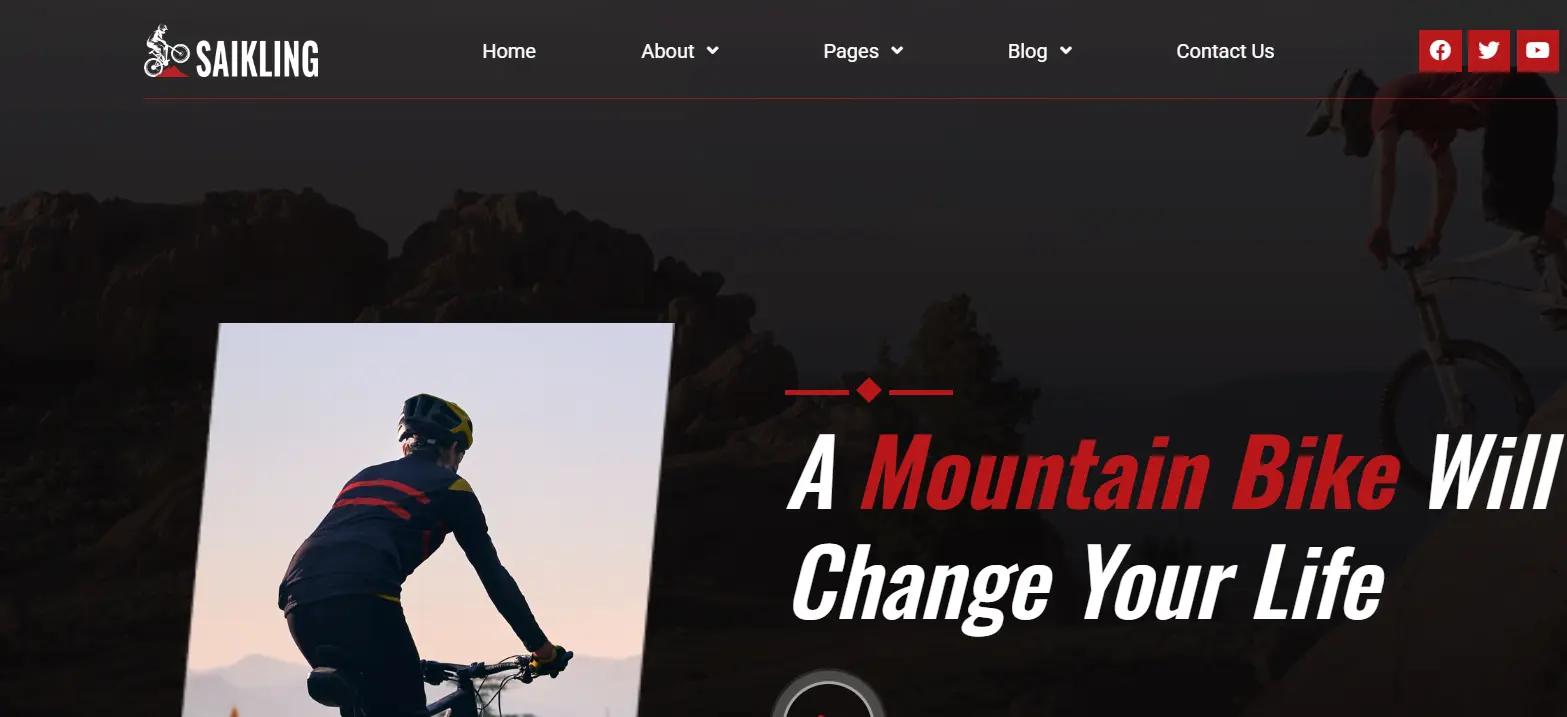Screen dimensions: 1567x717
Task: Expand the Pages dropdown chevron
Action: [x=897, y=51]
